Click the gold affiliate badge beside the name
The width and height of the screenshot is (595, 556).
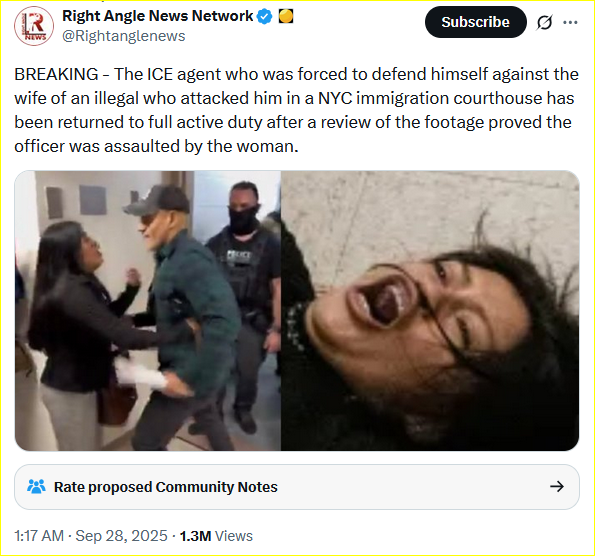point(286,16)
